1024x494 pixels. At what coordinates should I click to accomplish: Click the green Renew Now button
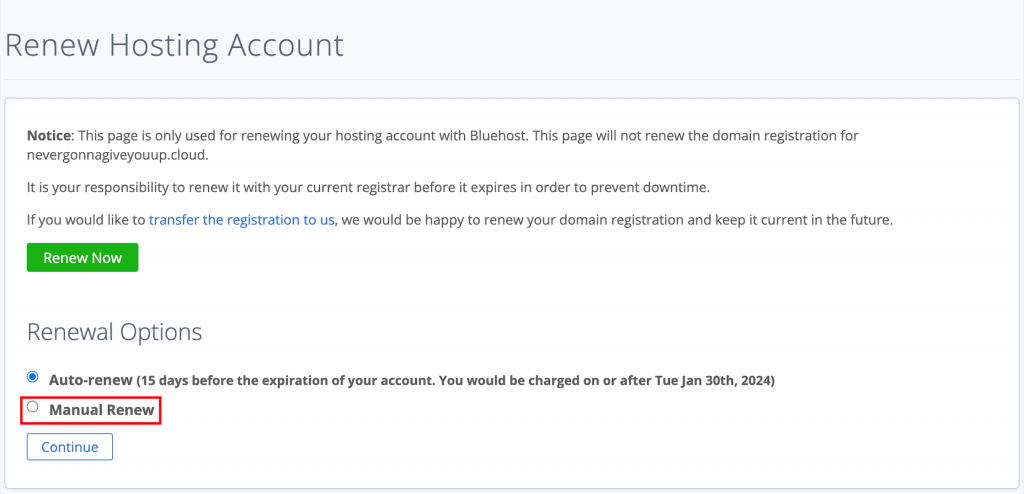(x=82, y=258)
